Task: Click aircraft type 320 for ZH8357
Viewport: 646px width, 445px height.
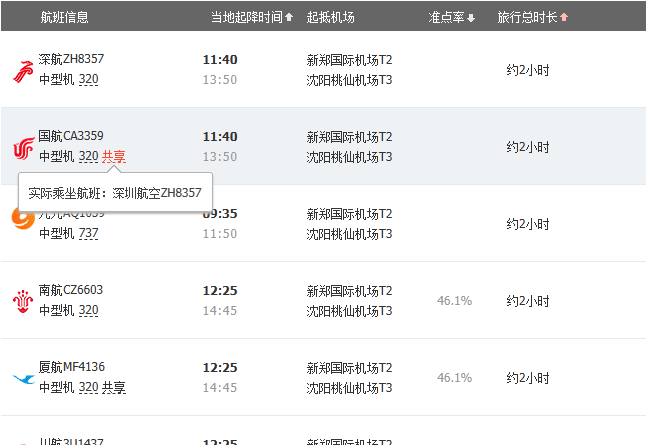Action: coord(88,79)
